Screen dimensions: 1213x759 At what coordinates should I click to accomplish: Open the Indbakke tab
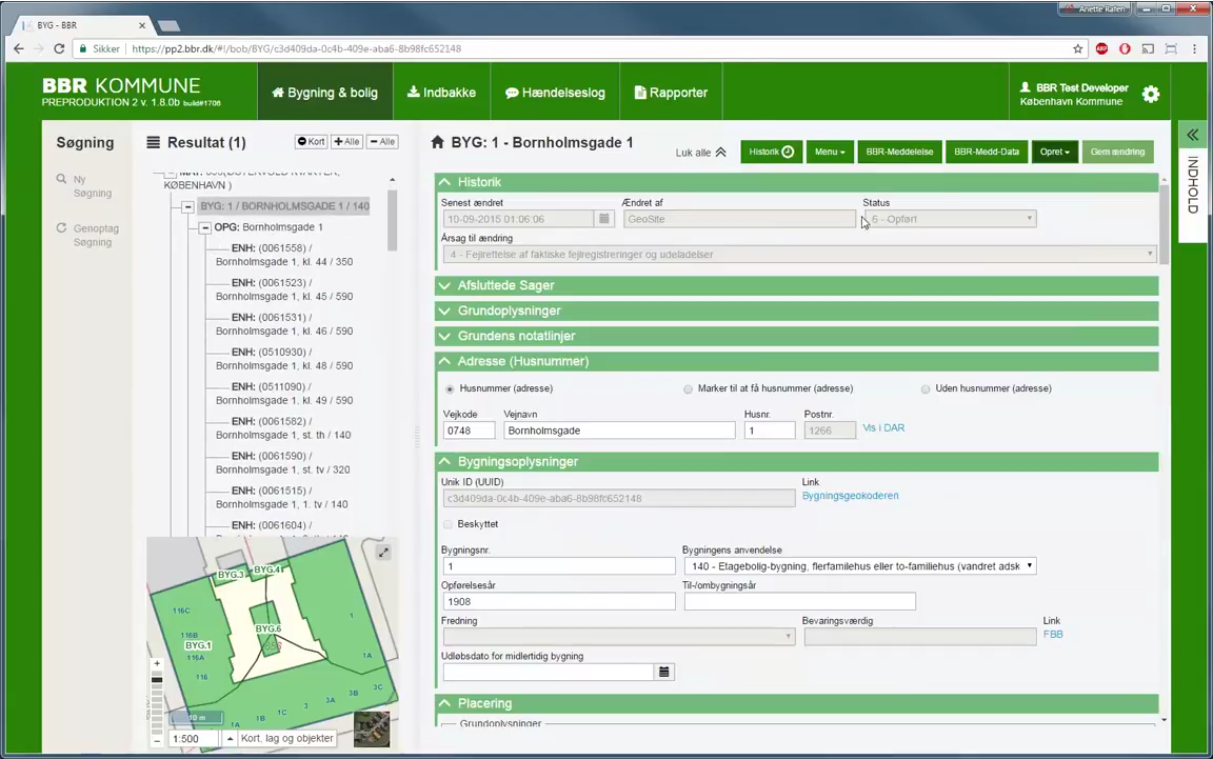tap(441, 92)
